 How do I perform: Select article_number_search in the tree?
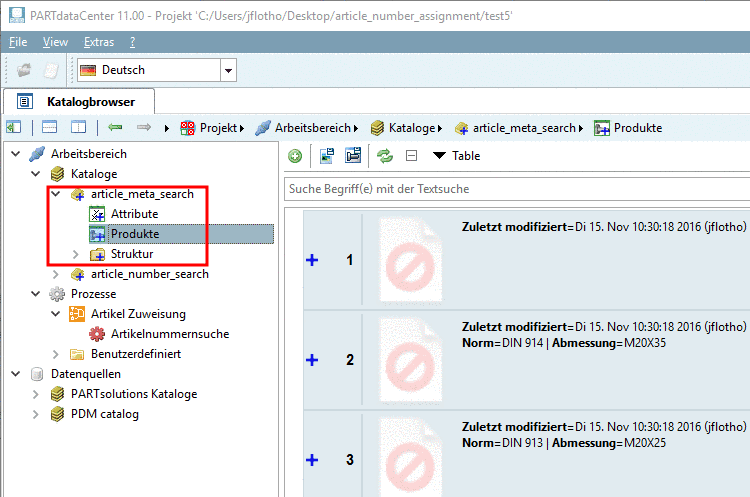150,274
